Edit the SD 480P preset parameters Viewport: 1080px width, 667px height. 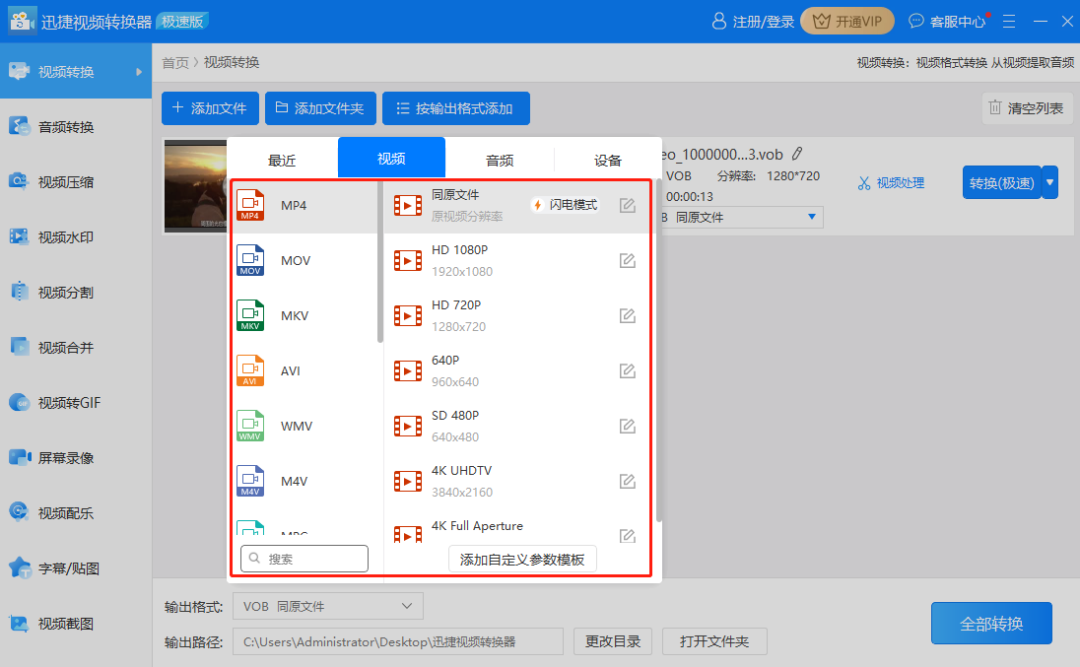coord(627,426)
